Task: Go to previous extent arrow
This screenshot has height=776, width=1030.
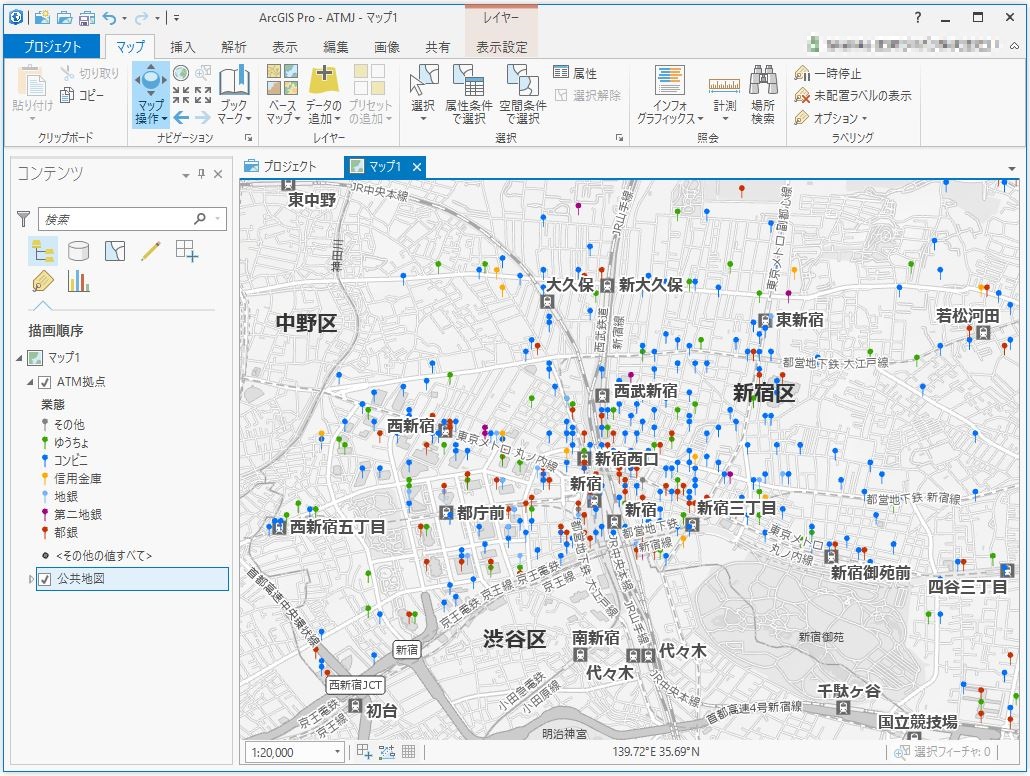Action: (181, 118)
